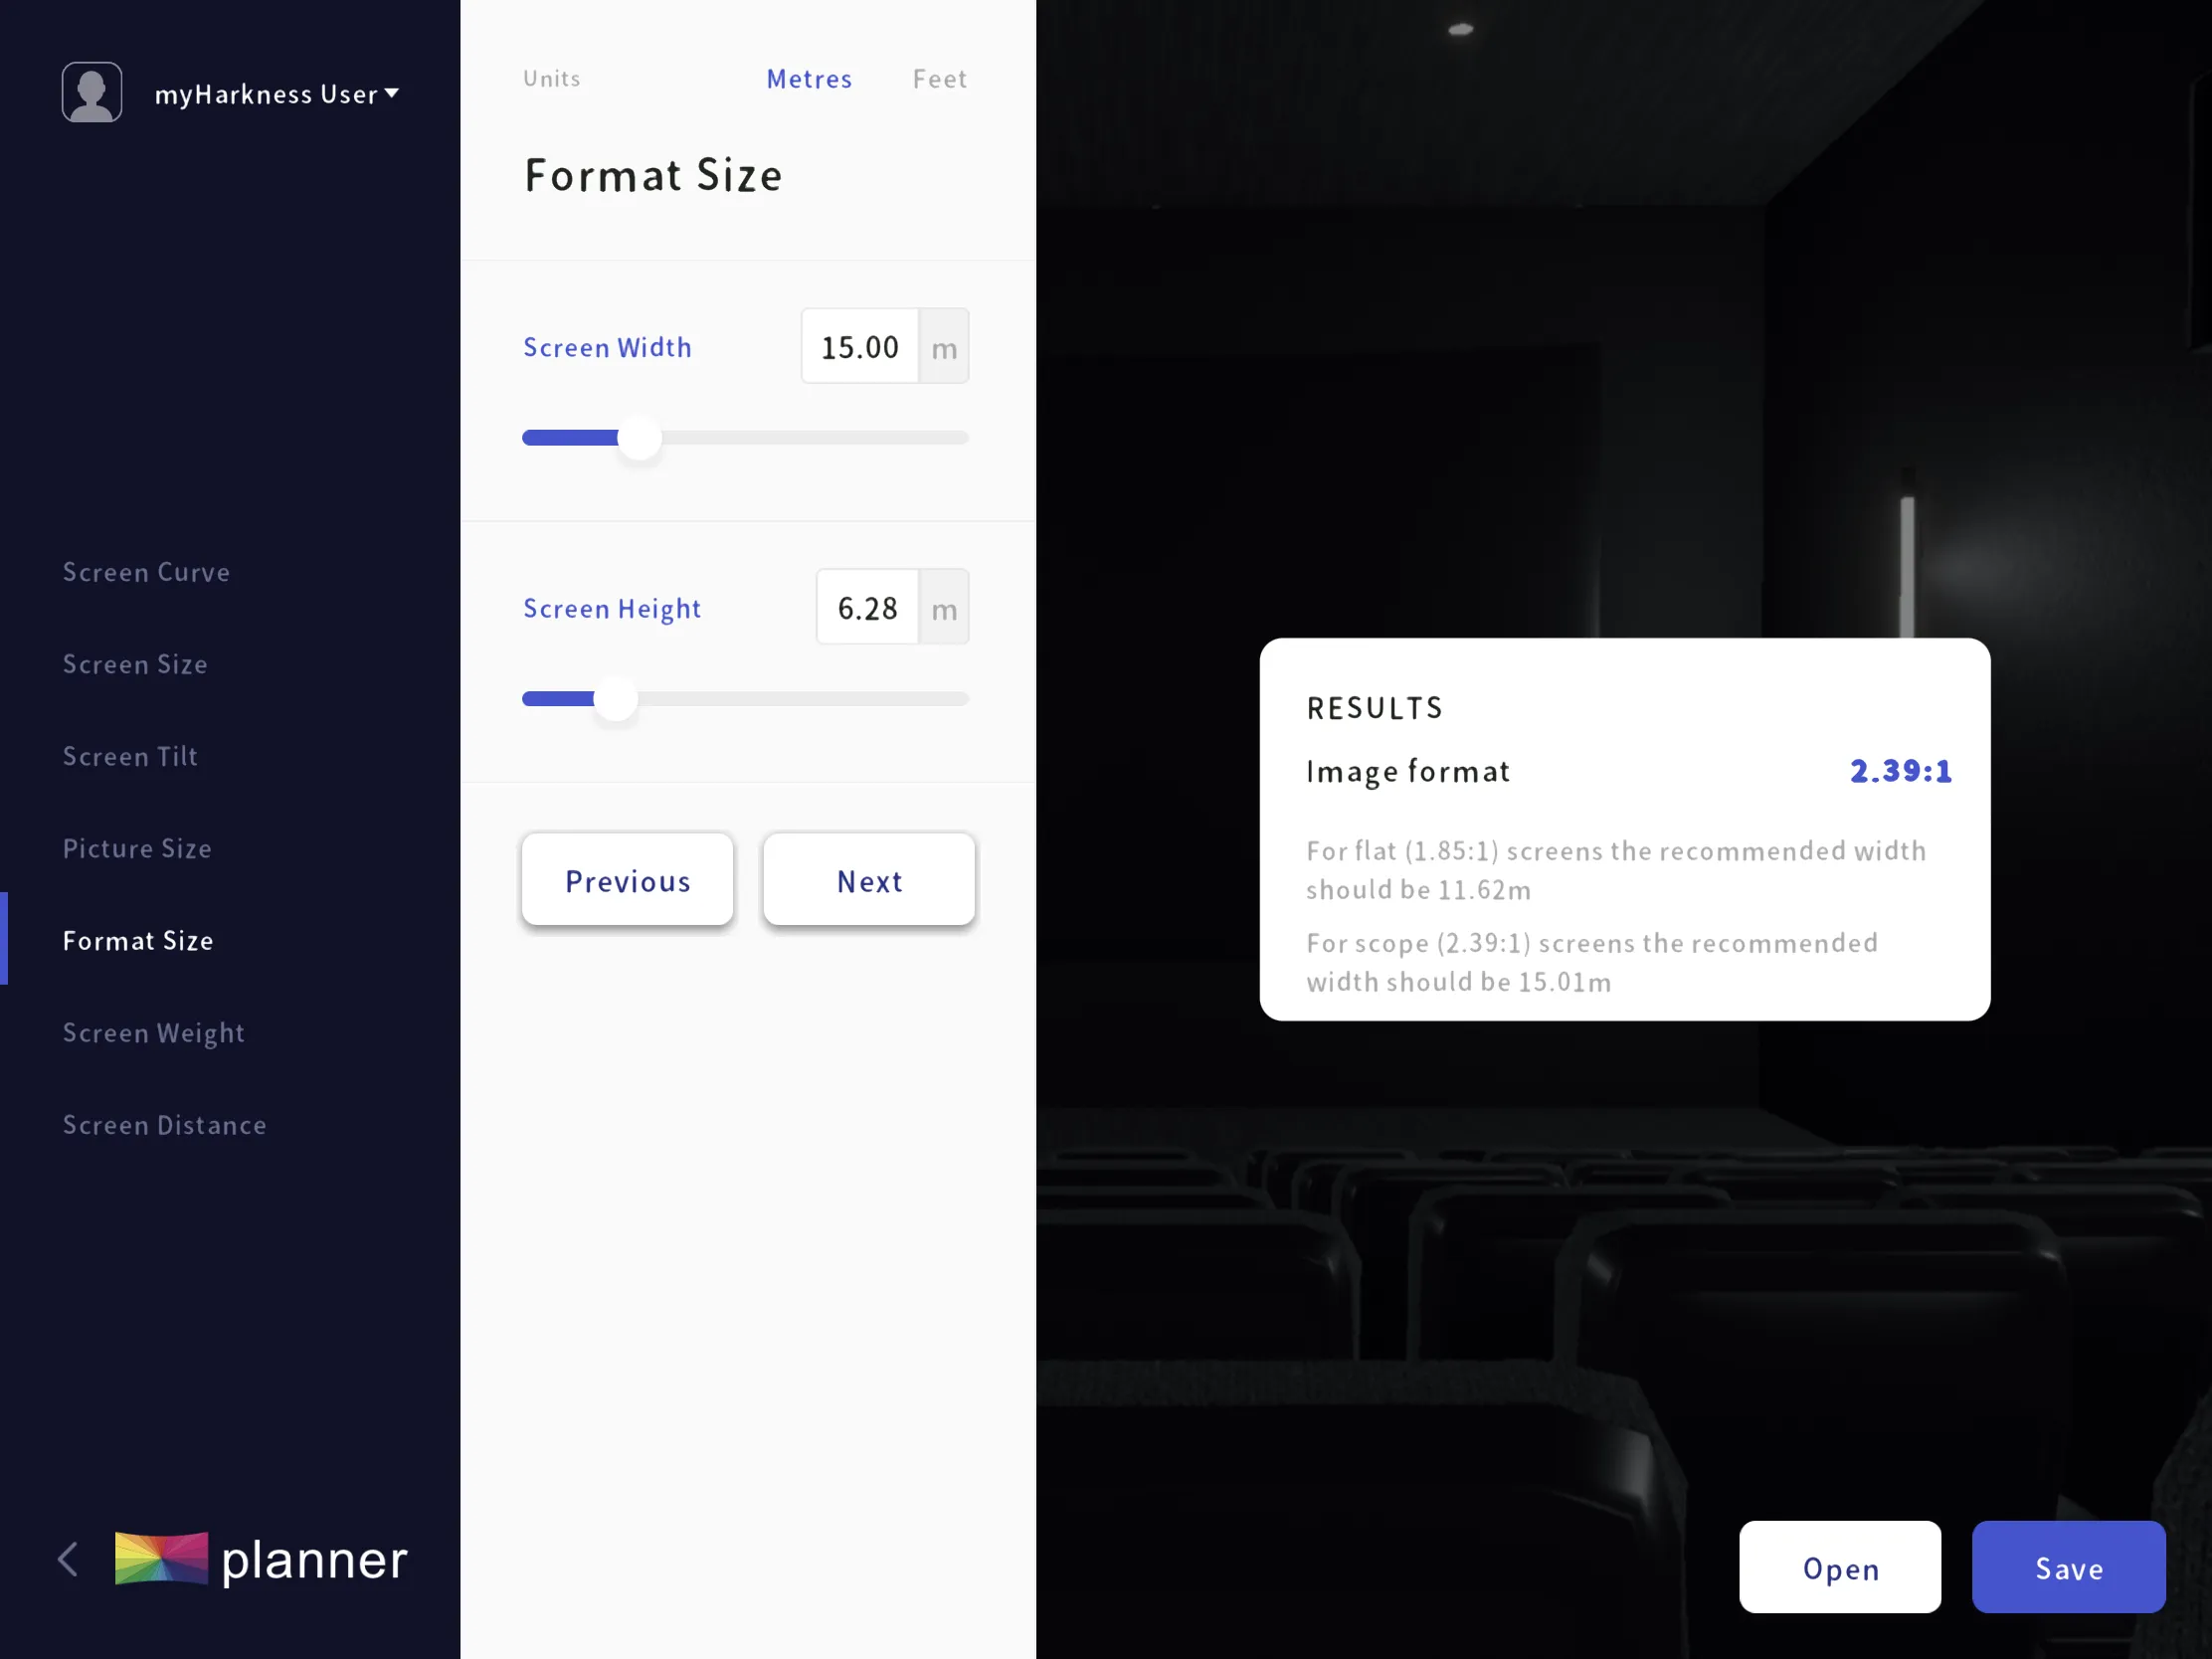Viewport: 2212px width, 1659px height.
Task: Click the Picture Size sidebar icon
Action: pos(137,847)
